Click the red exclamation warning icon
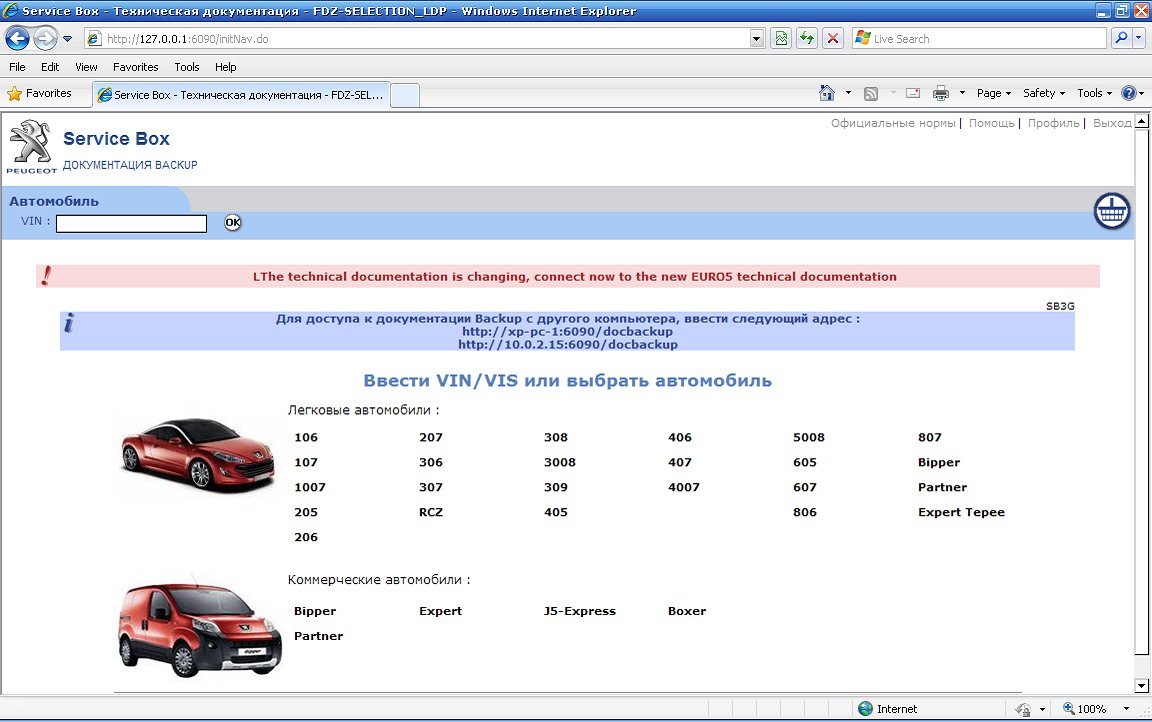The height and width of the screenshot is (722, 1152). pos(46,276)
